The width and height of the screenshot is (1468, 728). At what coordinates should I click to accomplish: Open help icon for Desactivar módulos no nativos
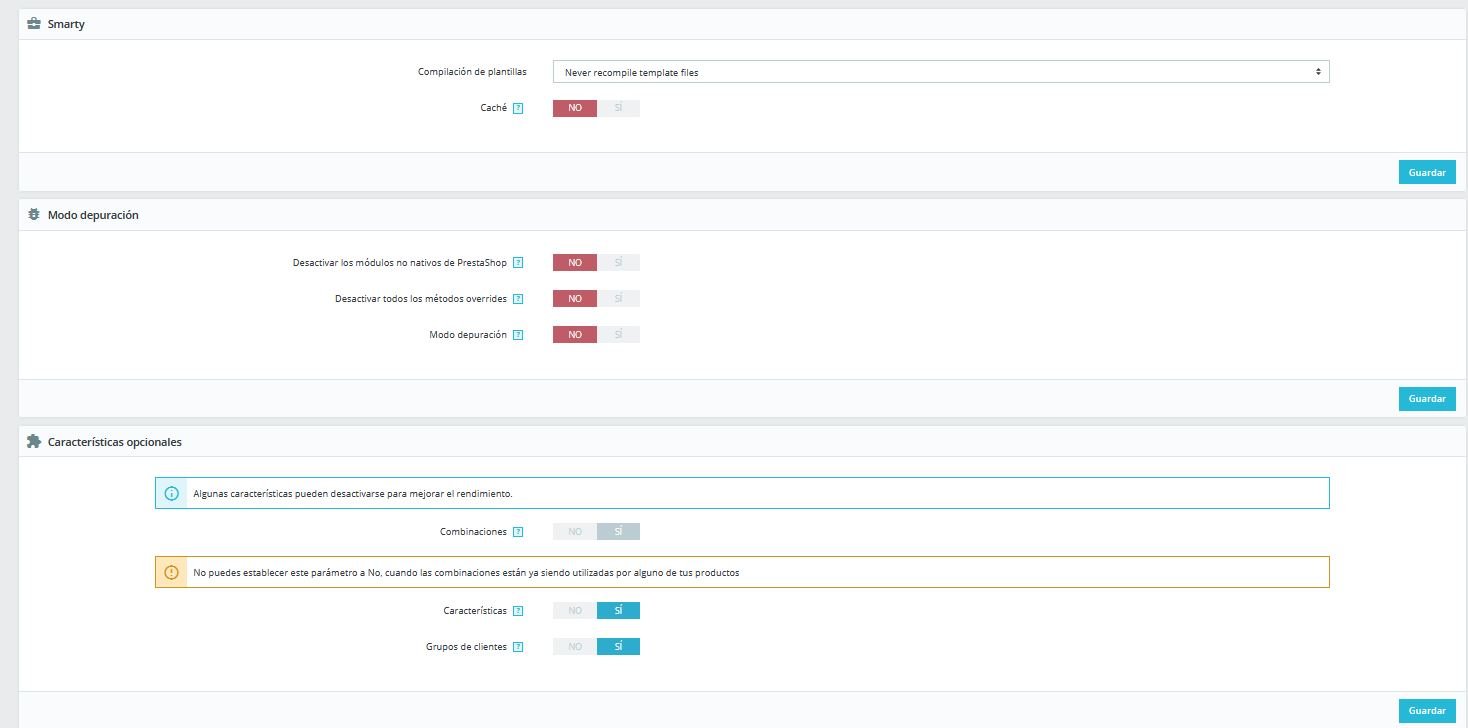click(x=518, y=263)
